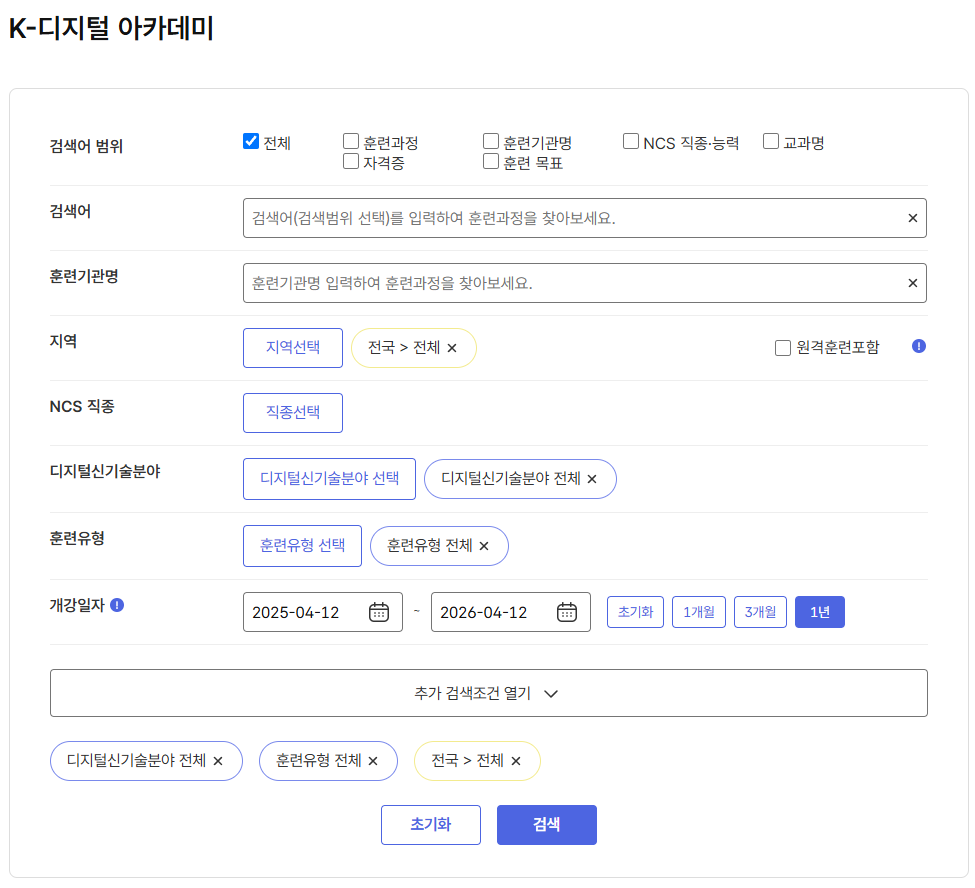Check the 훈련기관명 search scope checkbox
The image size is (975, 888).
(x=491, y=141)
